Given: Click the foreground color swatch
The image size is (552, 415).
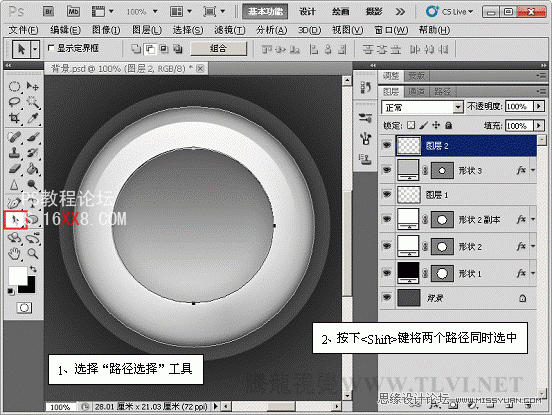Looking at the screenshot, I should click(17, 276).
